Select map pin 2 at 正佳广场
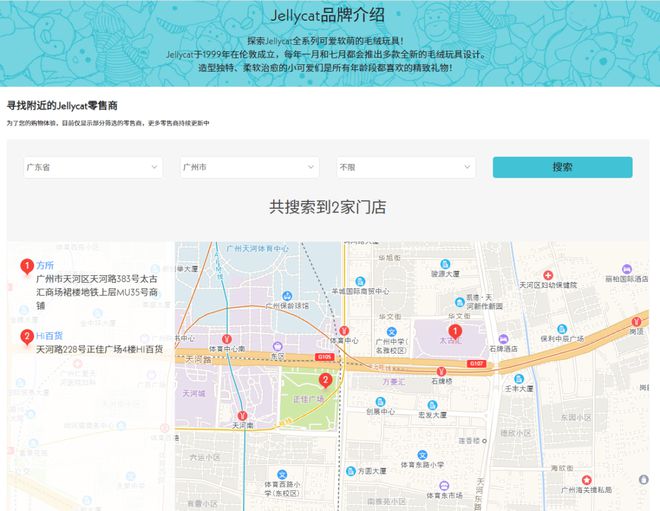The image size is (660, 511). (x=325, y=381)
